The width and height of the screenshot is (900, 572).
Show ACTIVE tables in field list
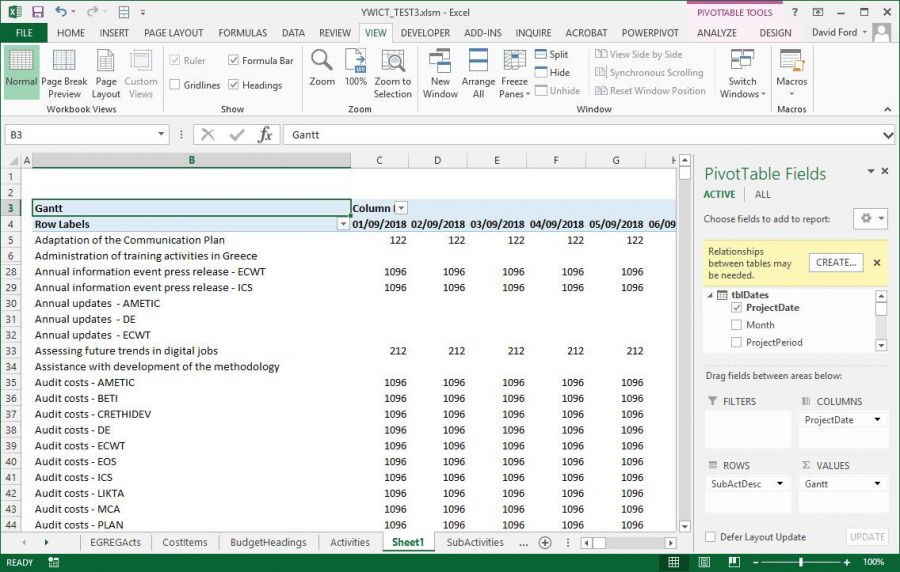coord(719,194)
